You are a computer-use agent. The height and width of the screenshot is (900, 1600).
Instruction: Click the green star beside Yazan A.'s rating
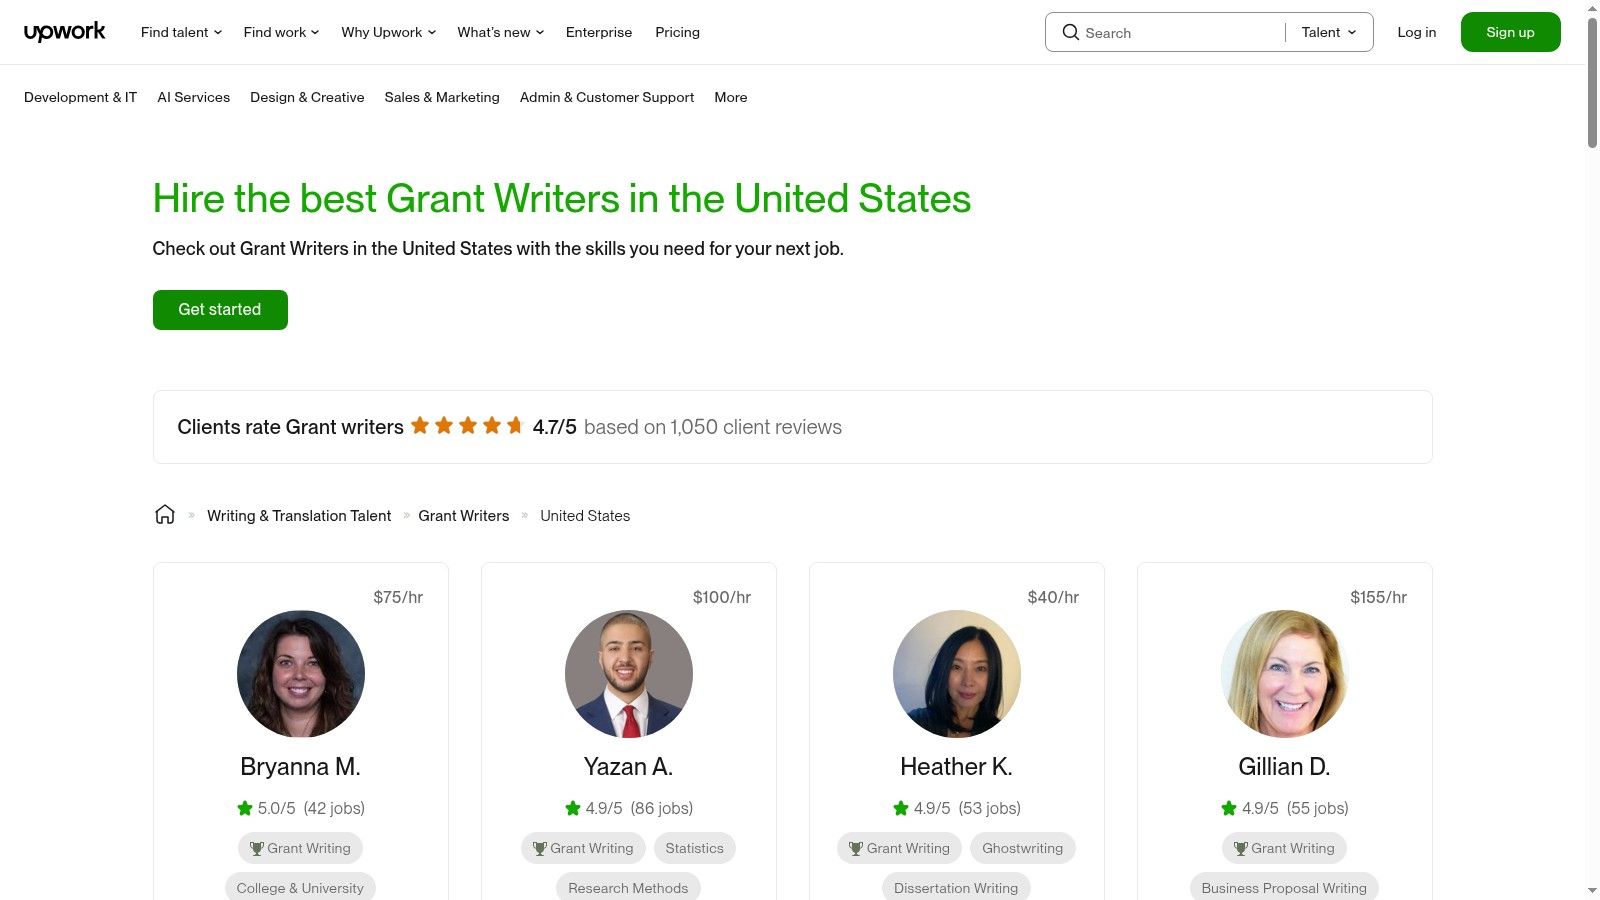point(573,808)
